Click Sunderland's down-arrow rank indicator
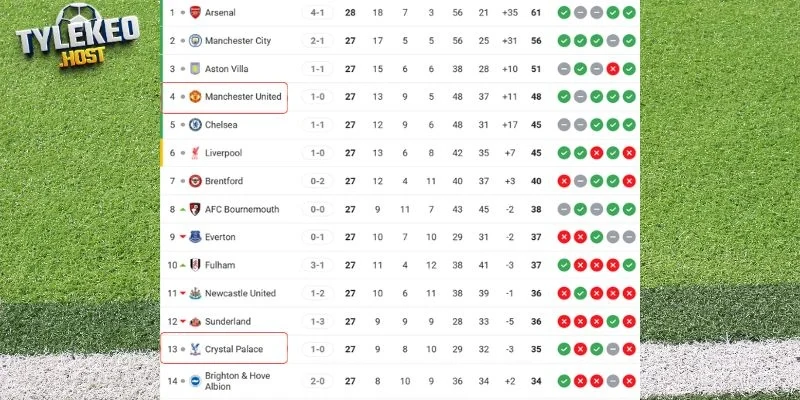Viewport: 800px width, 400px height. 184,322
